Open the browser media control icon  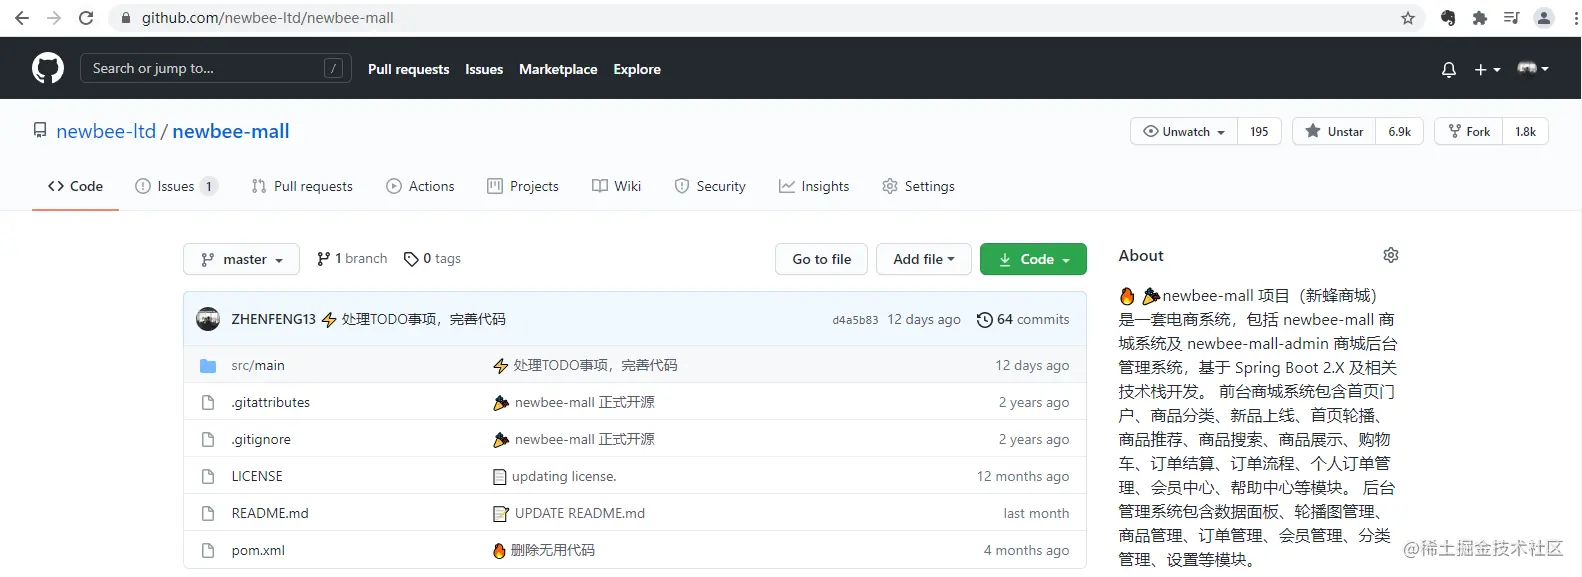1512,18
